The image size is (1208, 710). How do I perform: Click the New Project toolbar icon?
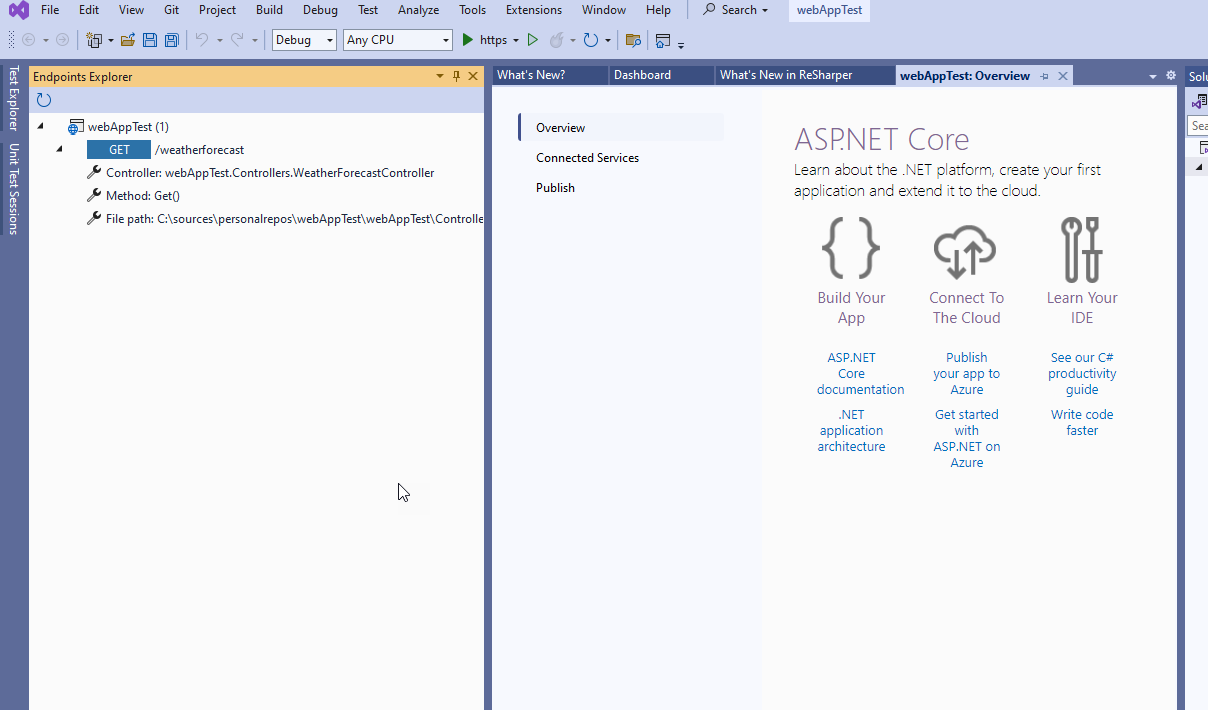pos(94,40)
